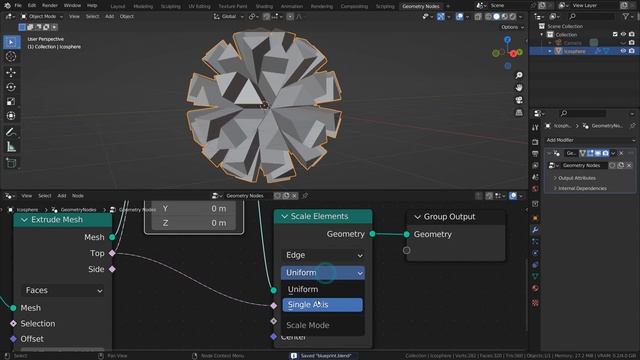Screen dimensions: 640x360
Task: Activate the Annotate tool
Action: (x=11, y=132)
